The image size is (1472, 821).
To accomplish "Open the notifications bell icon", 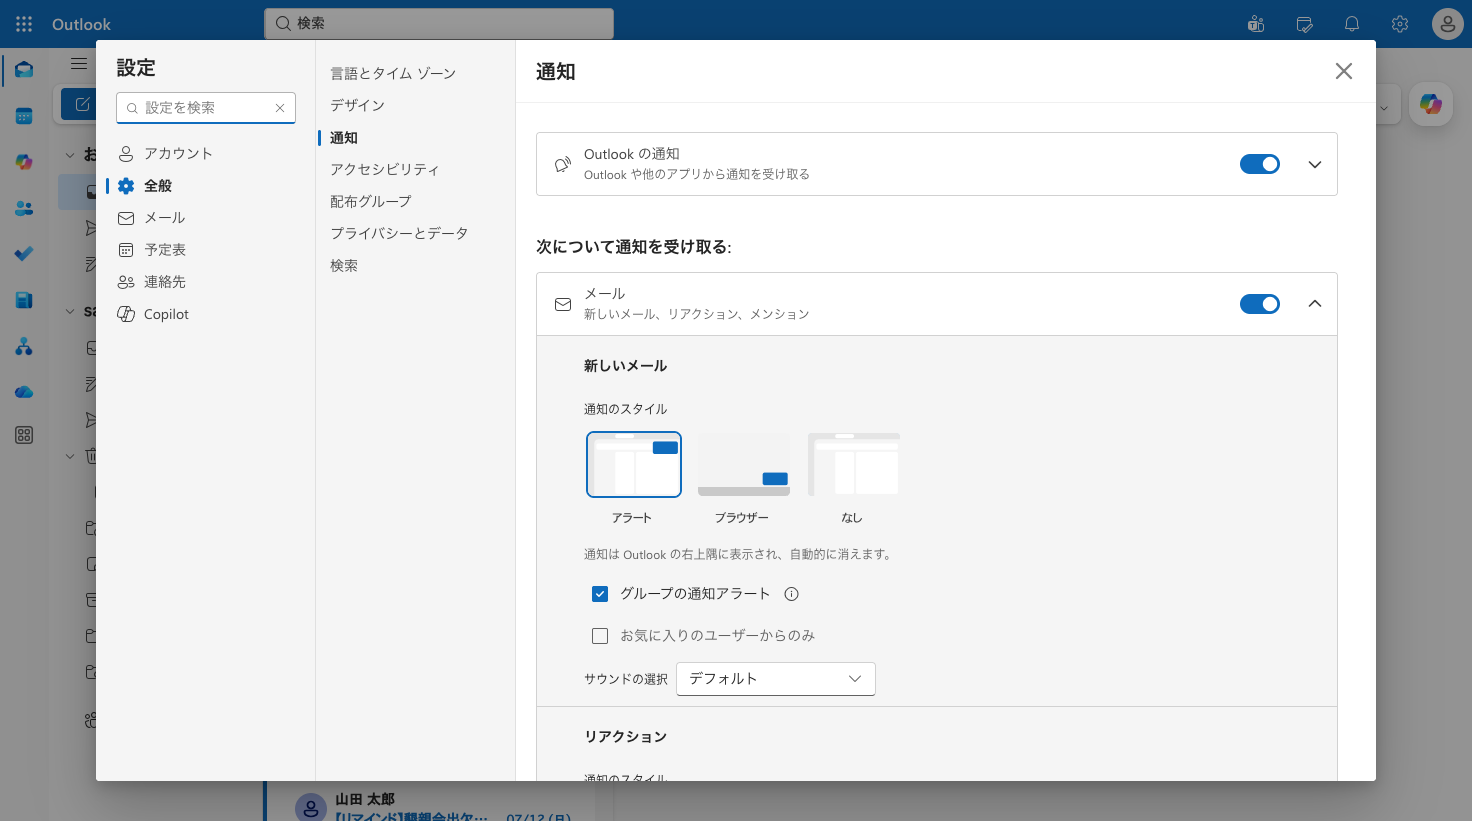I will [1352, 24].
